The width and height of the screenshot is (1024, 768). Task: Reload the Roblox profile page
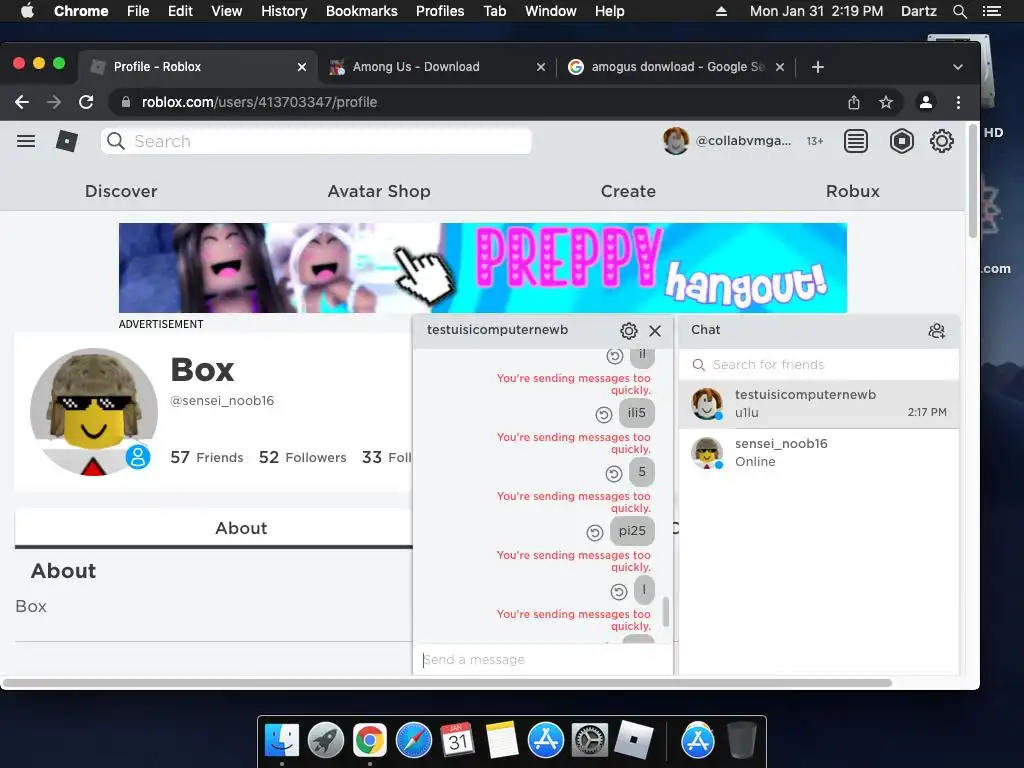86,102
